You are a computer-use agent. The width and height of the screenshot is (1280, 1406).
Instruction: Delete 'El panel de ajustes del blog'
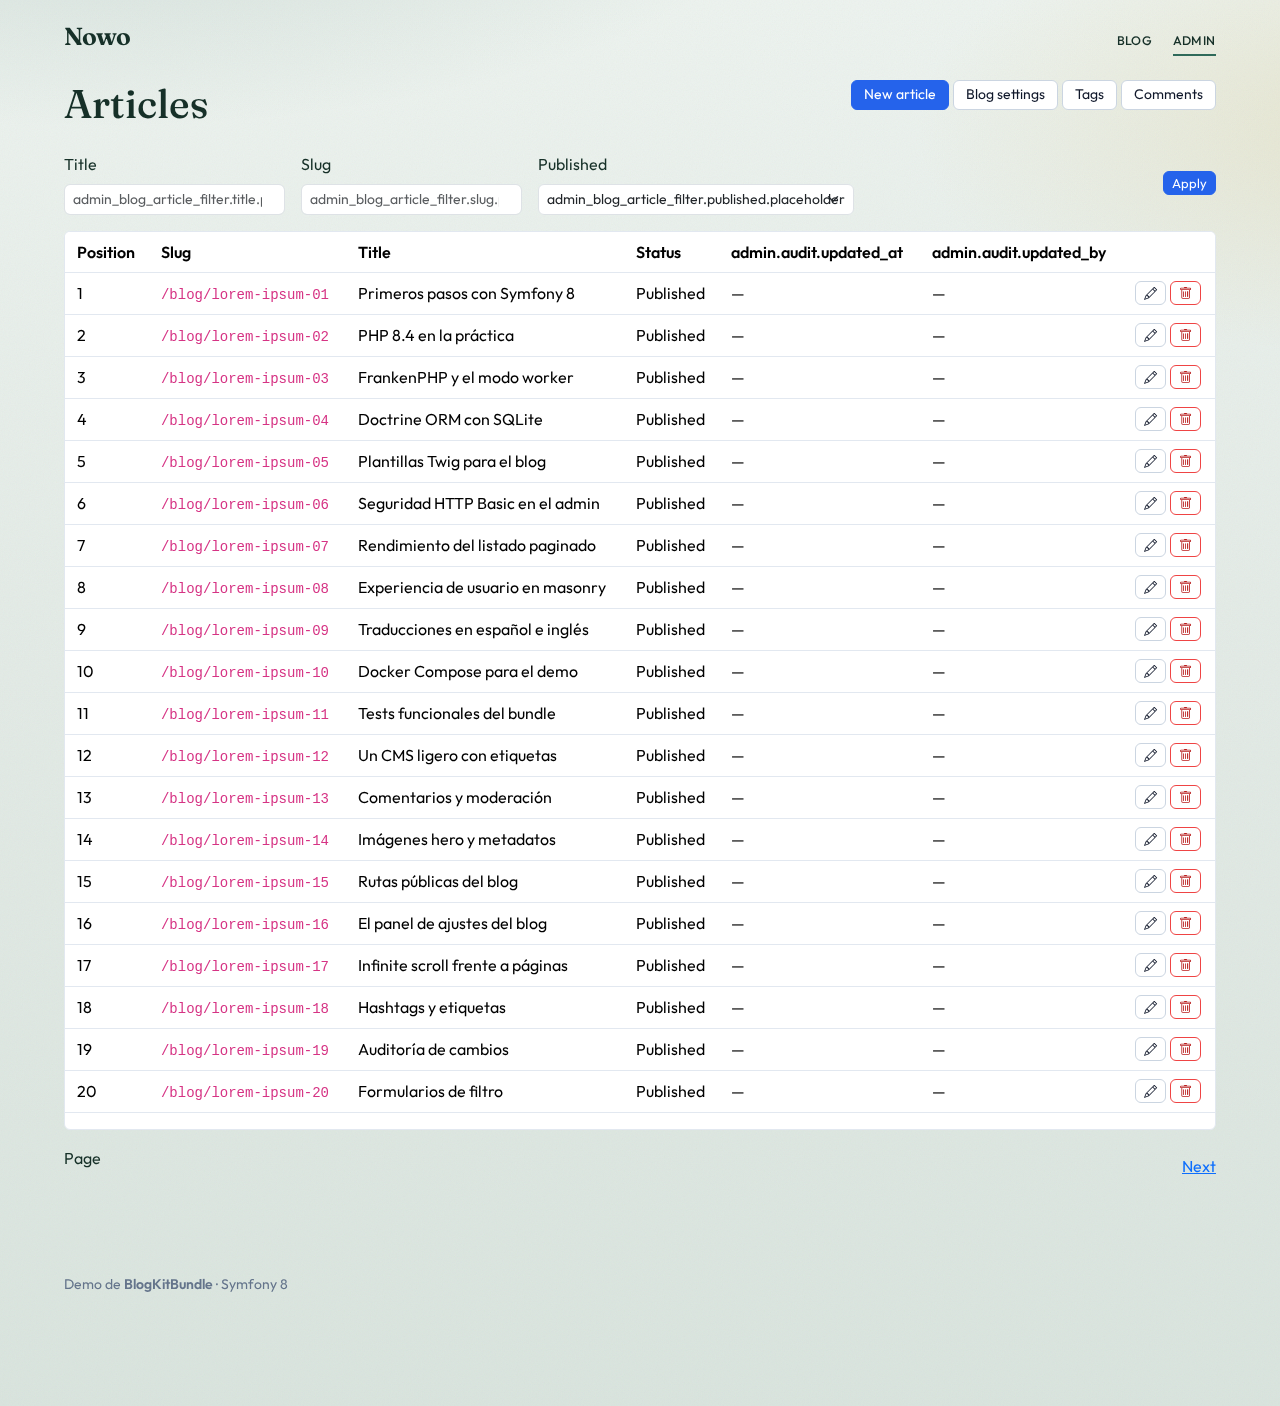click(1185, 923)
